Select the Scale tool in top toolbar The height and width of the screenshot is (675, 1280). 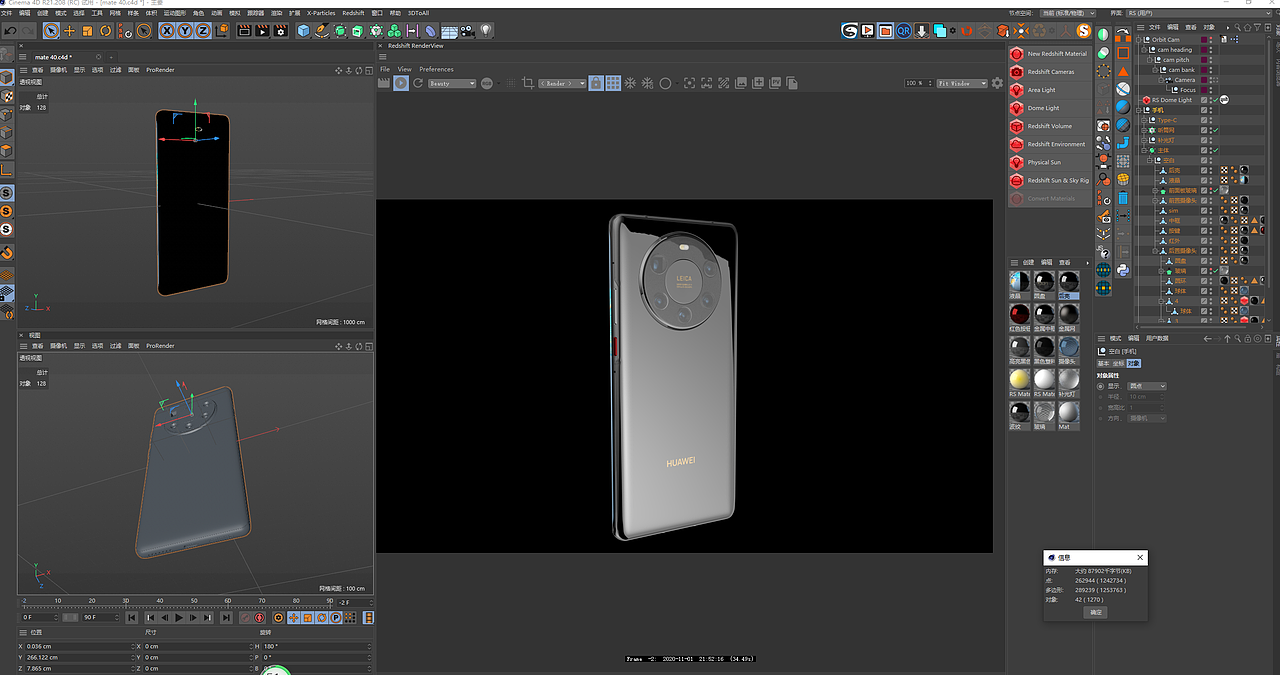pyautogui.click(x=87, y=31)
